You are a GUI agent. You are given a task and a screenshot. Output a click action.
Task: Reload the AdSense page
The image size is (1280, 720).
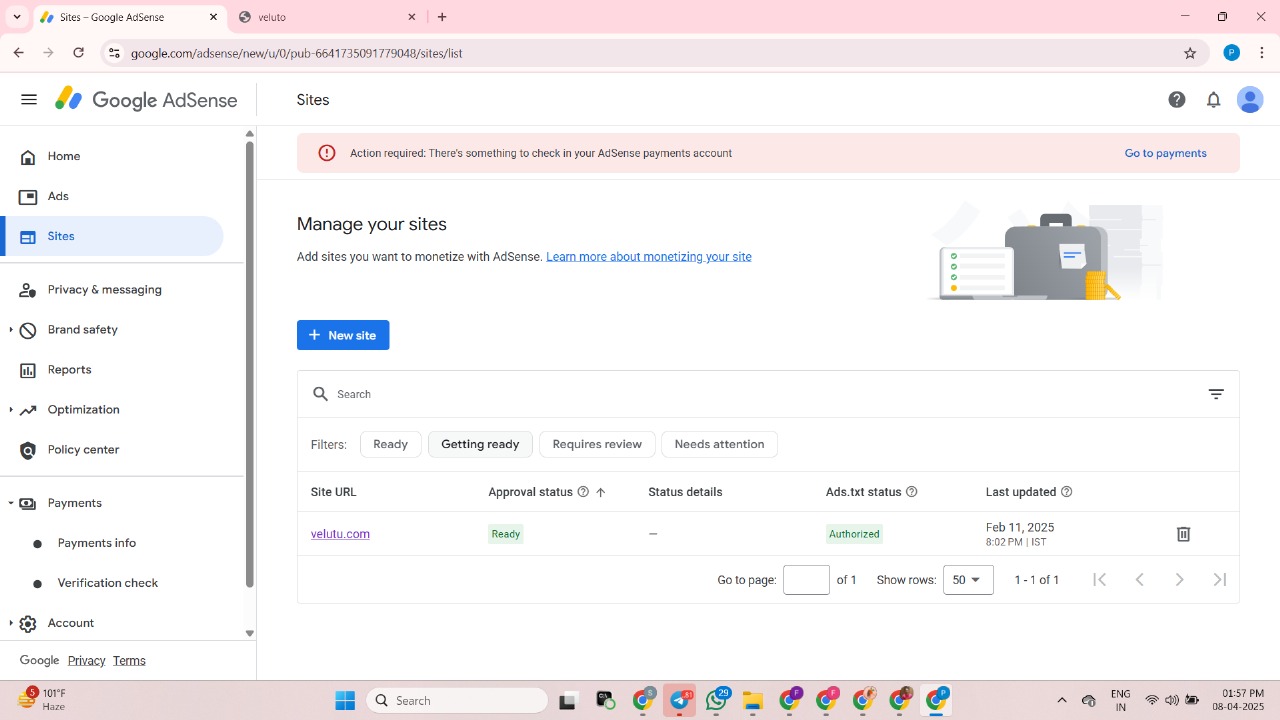coord(79,53)
